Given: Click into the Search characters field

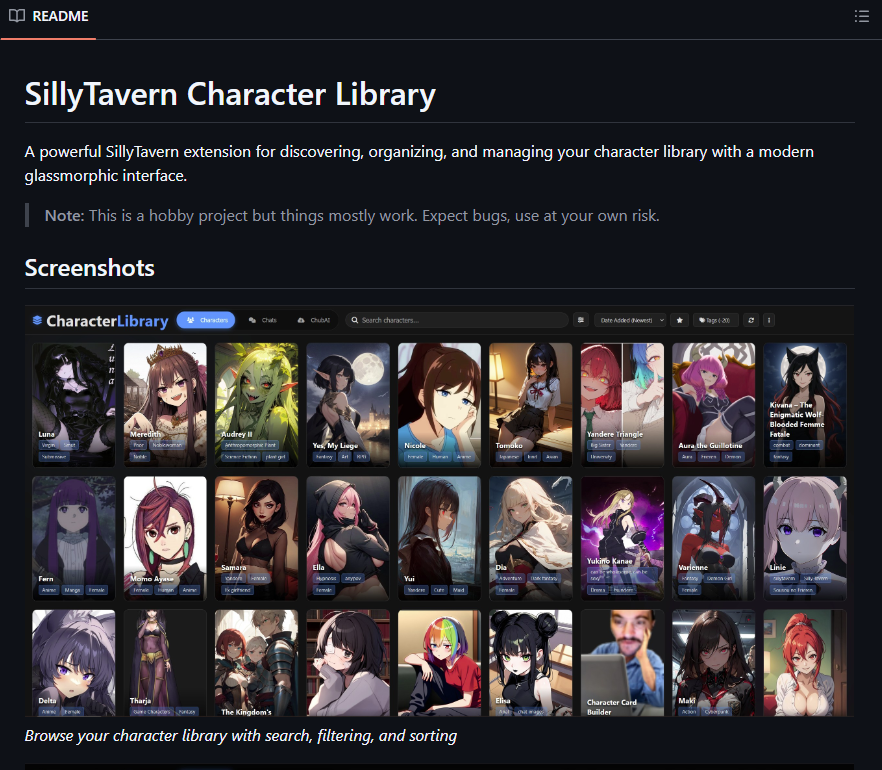Looking at the screenshot, I should (457, 320).
